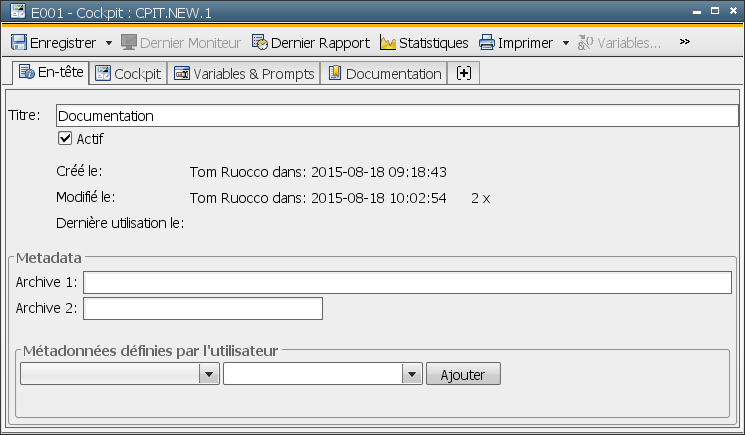Click the Imprimer printer icon
This screenshot has width=745, height=435.
point(487,43)
